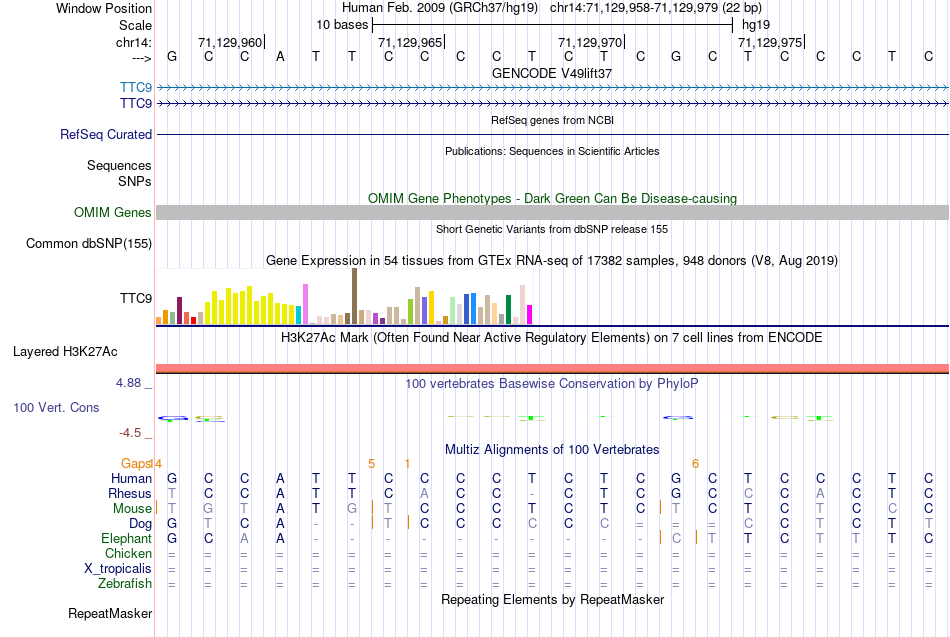950x637 pixels.
Task: Click Short Genetic Variants from dbSNP title
Action: tap(552, 229)
